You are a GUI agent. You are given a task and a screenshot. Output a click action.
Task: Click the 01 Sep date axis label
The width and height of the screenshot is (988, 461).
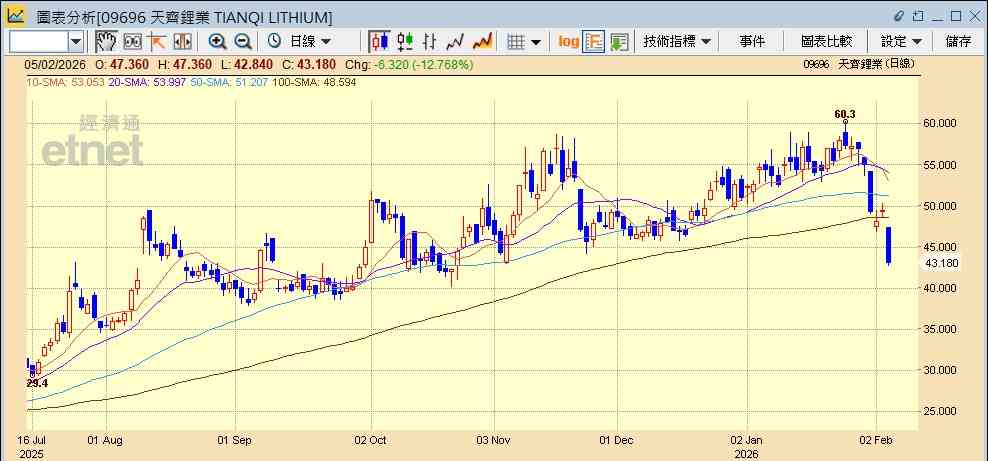click(236, 440)
